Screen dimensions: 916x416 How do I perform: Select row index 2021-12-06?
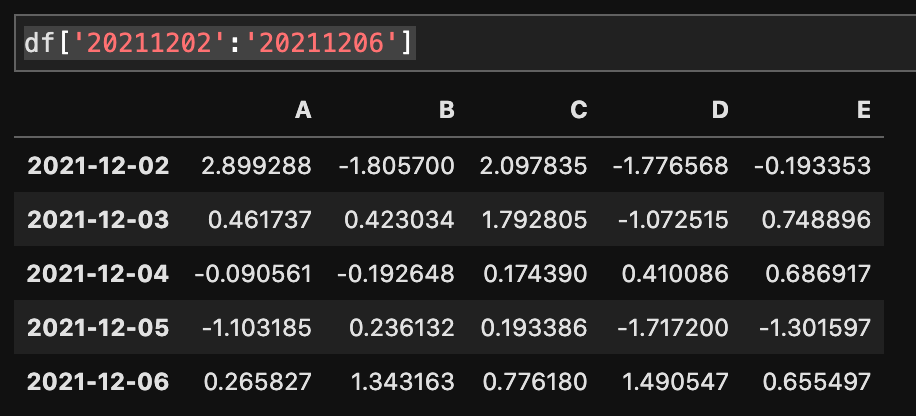98,382
